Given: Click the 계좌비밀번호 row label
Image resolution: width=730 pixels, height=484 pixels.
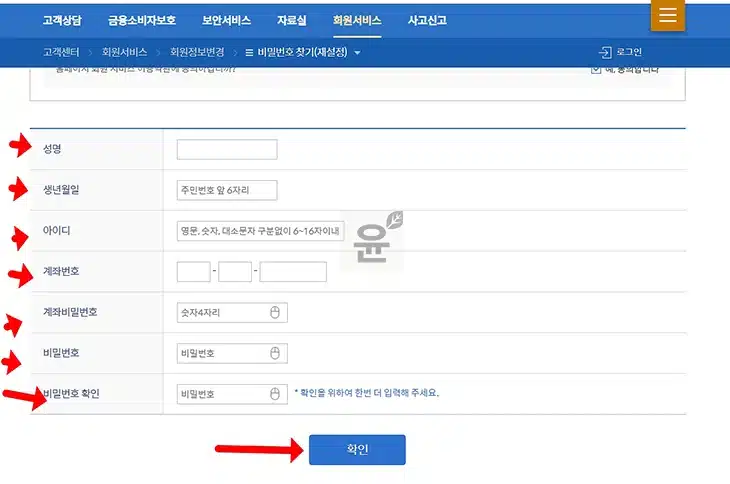Looking at the screenshot, I should click(x=70, y=312).
